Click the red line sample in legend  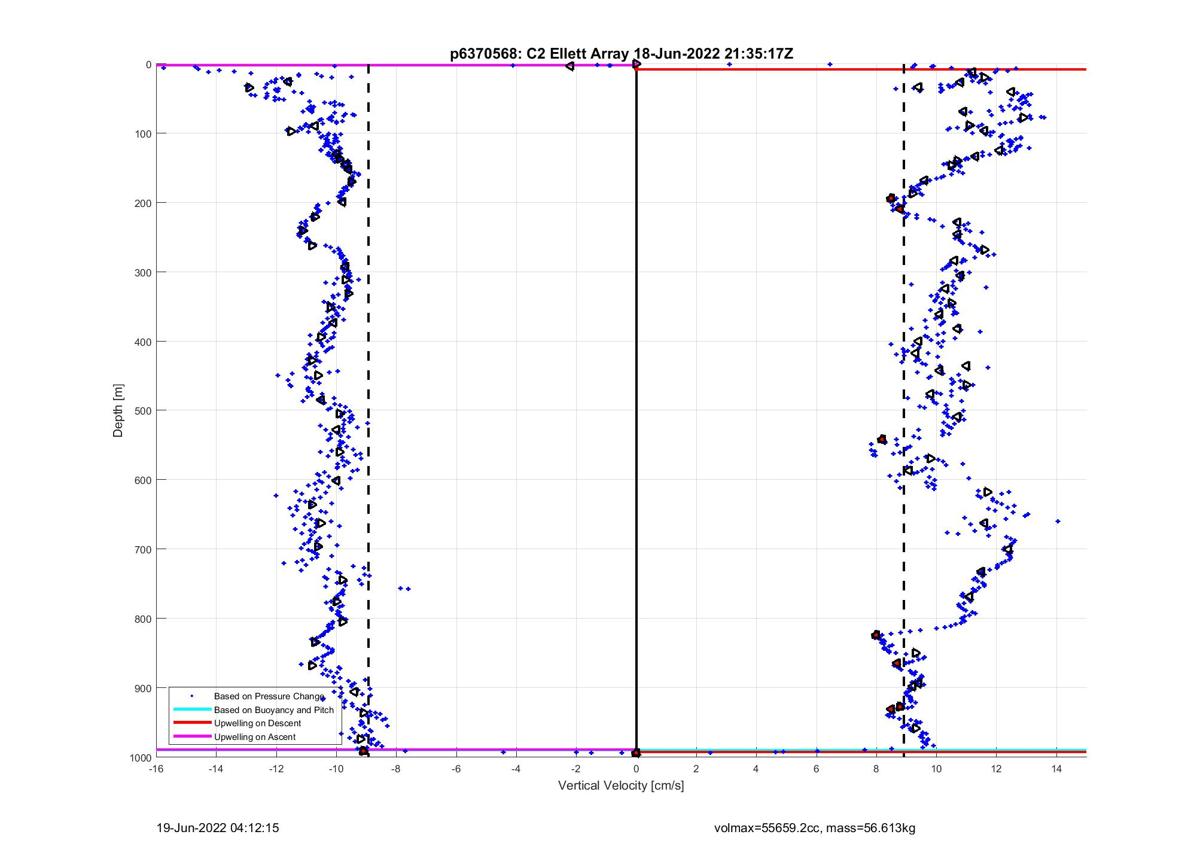click(x=191, y=722)
